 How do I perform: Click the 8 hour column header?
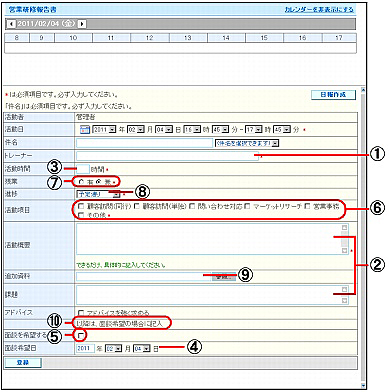[x=17, y=38]
